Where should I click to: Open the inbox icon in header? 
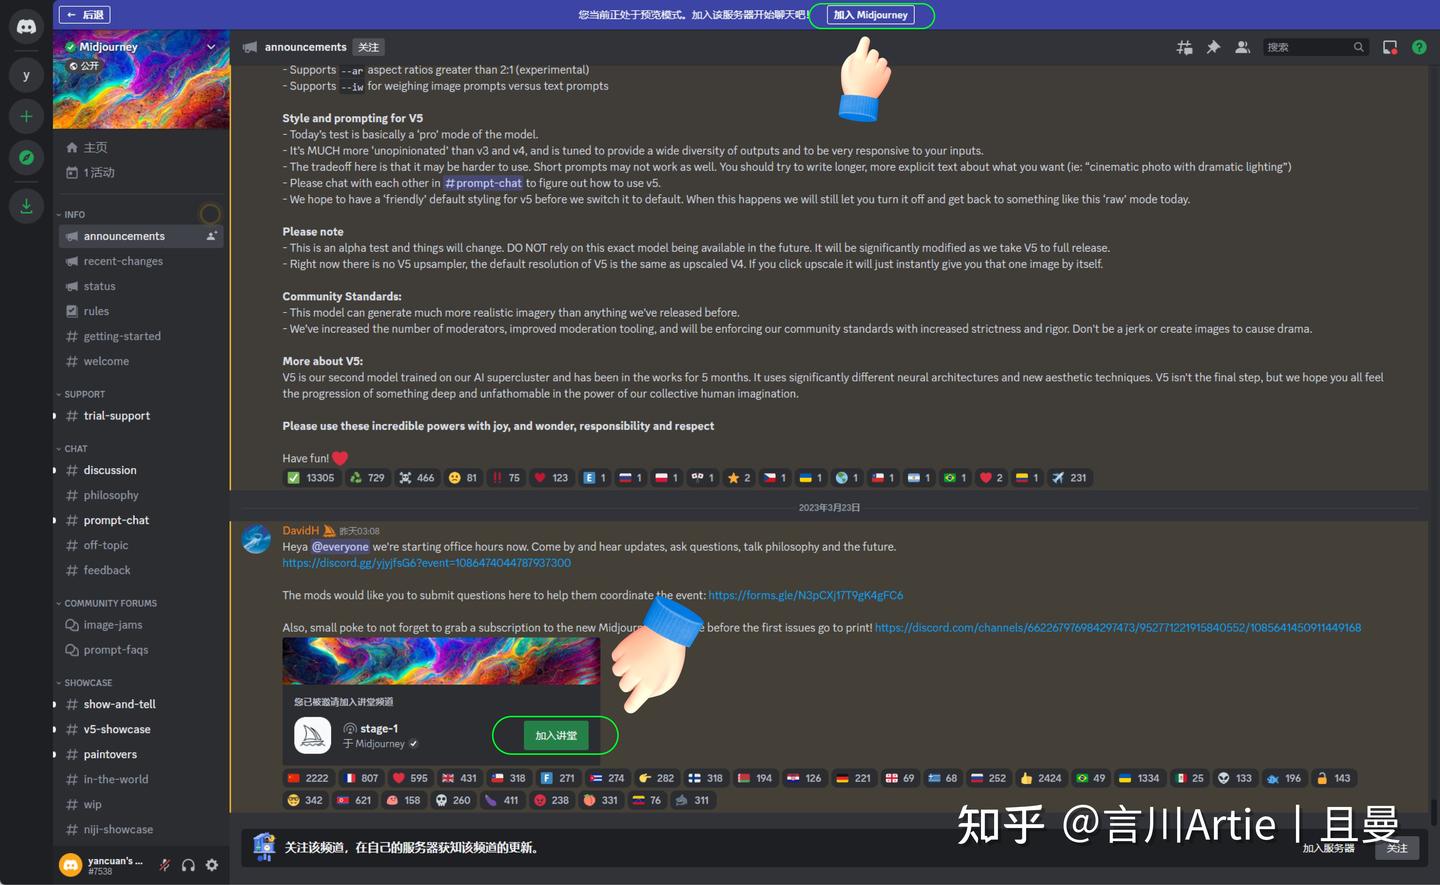click(x=1390, y=47)
